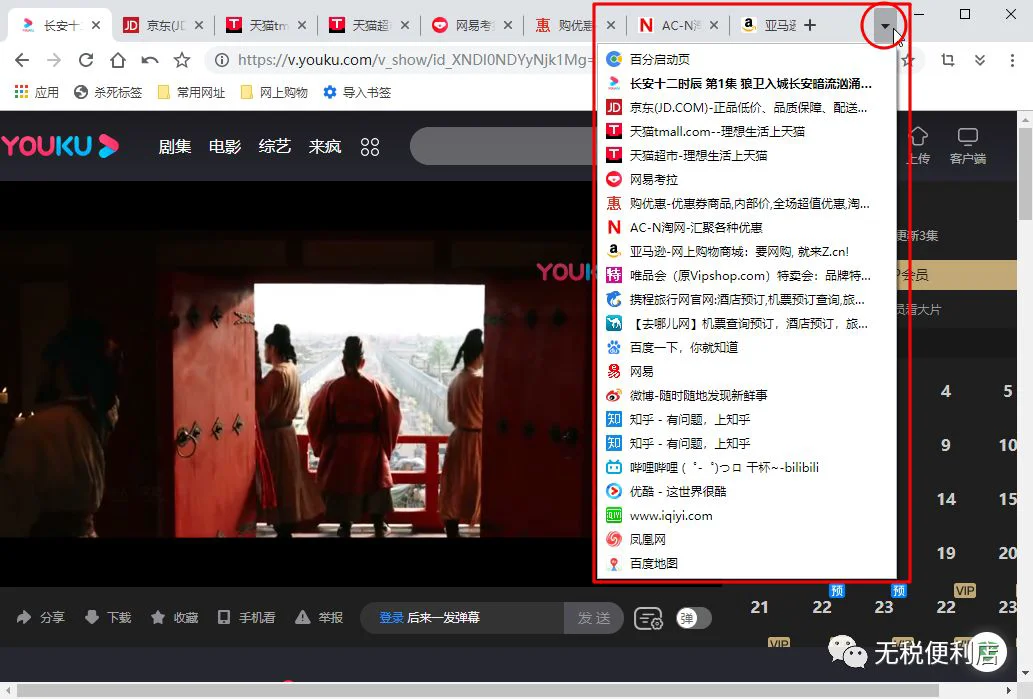Open danmaku settings icon beside 发送
The image size is (1033, 699).
648,619
